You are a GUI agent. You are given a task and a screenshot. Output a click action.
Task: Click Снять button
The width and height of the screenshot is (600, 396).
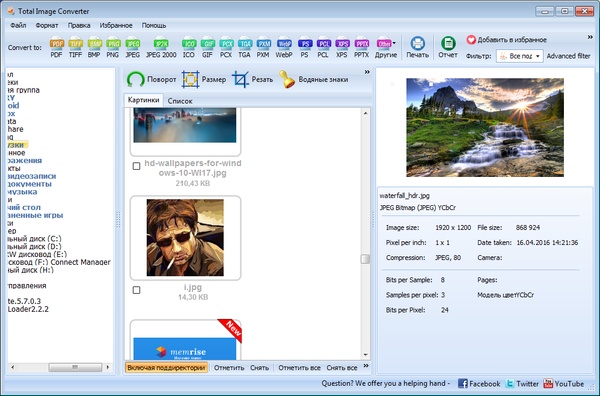click(x=259, y=368)
